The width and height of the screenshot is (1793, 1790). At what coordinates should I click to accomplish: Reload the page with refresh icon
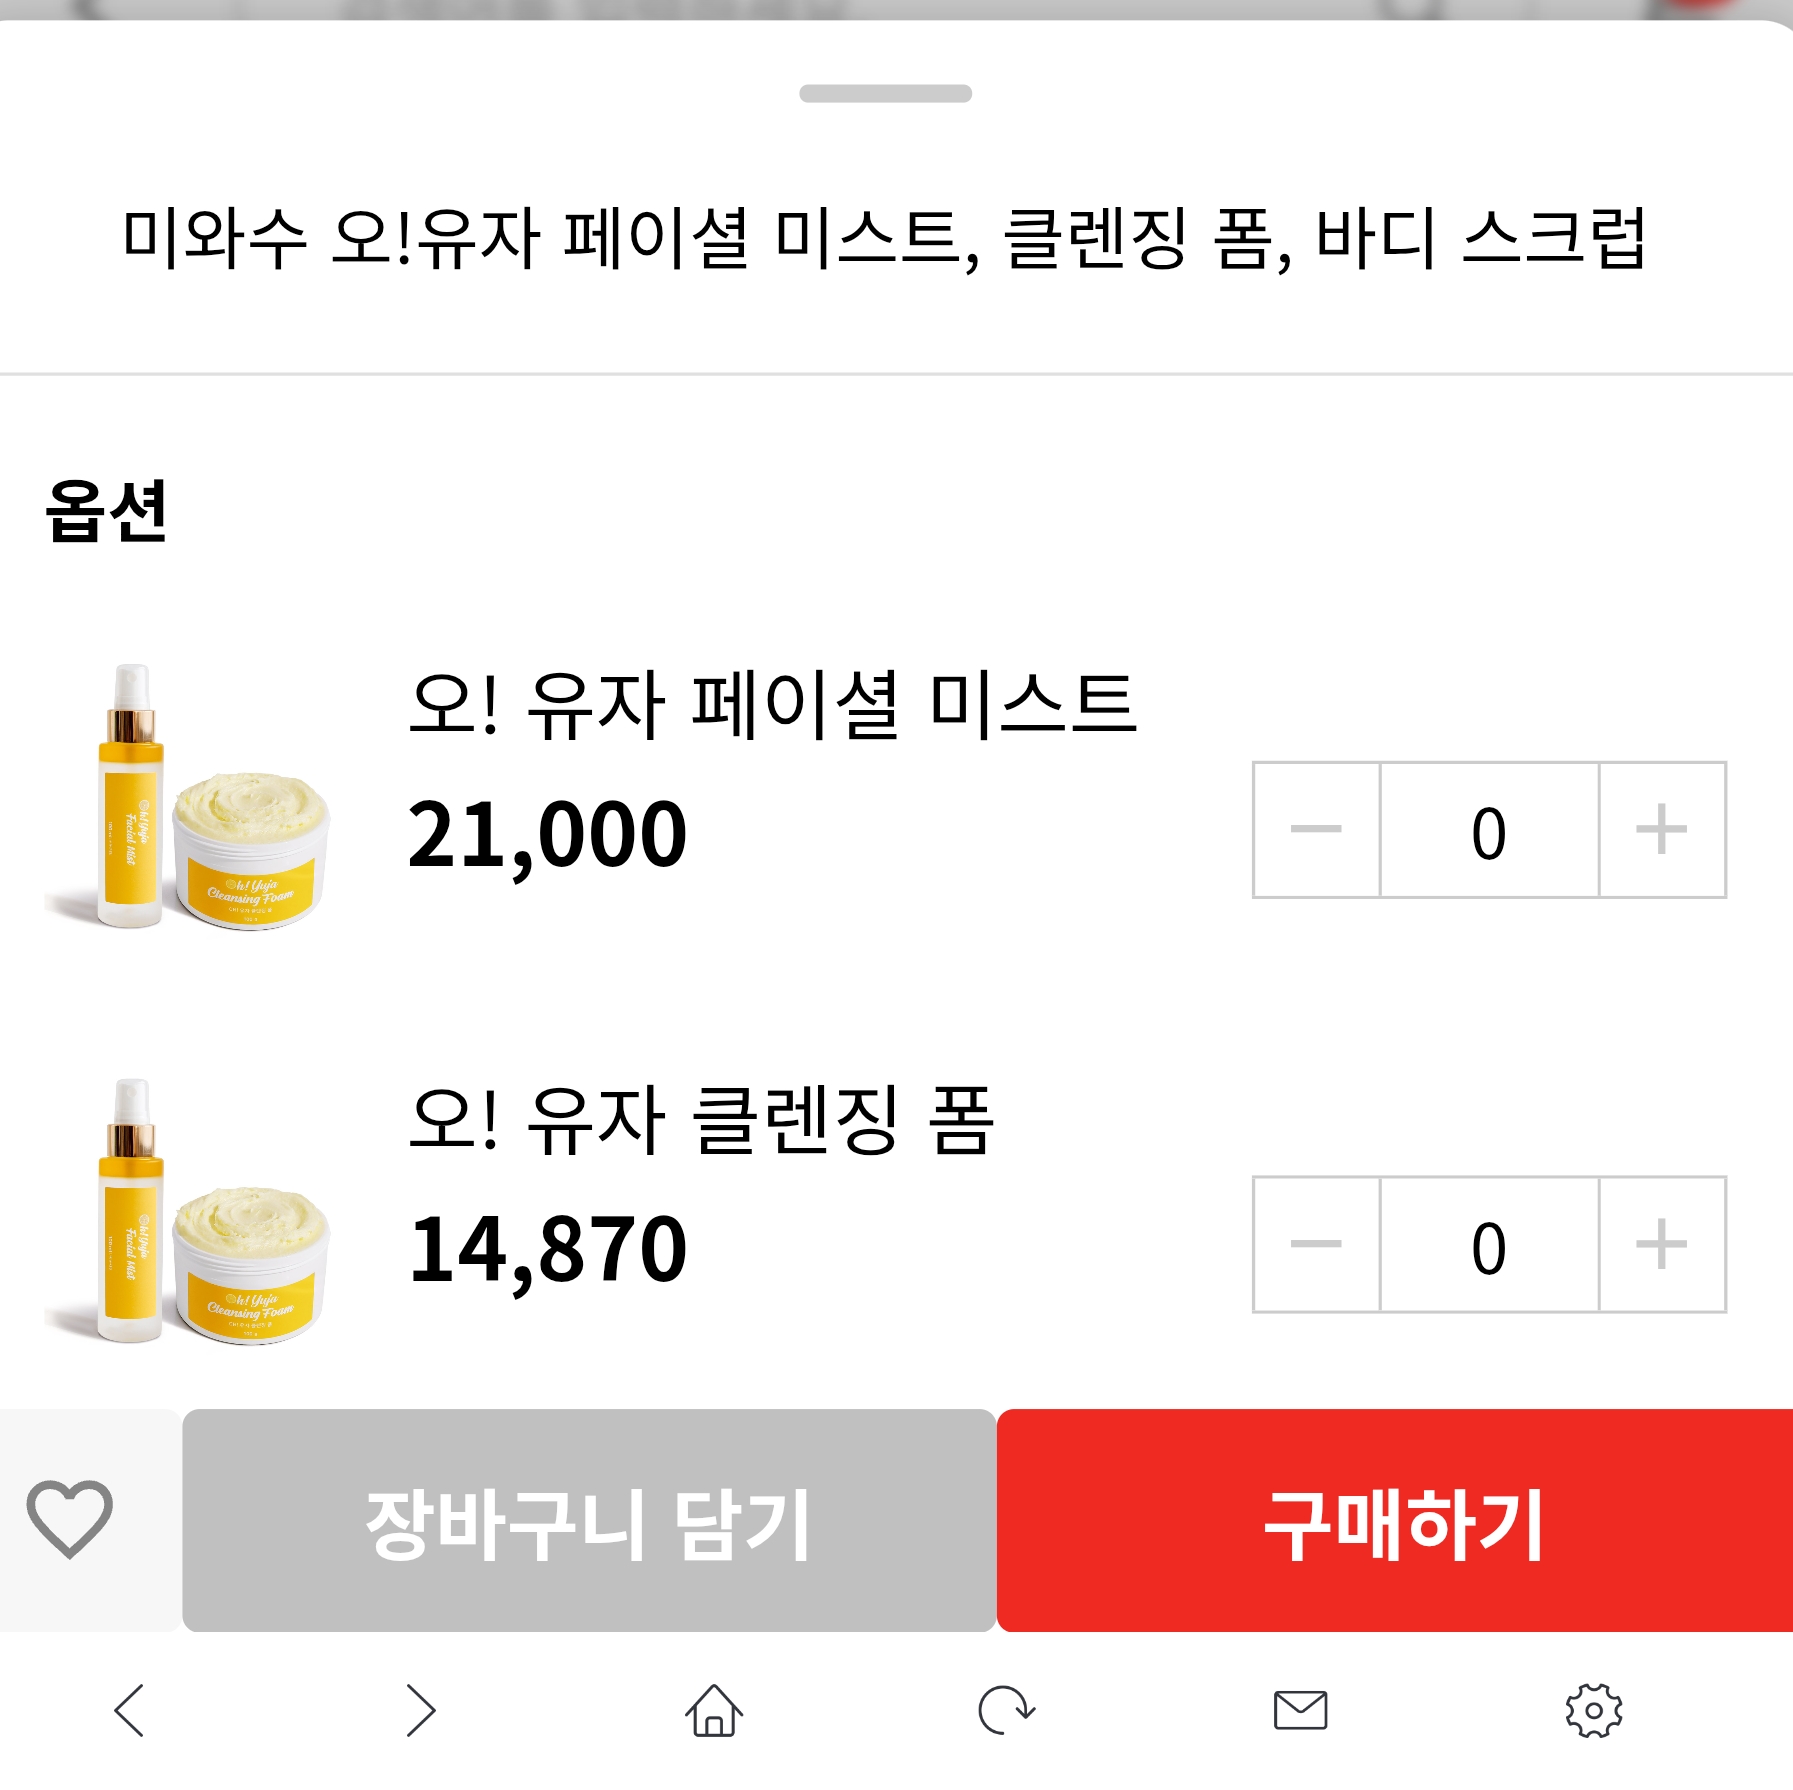(x=1005, y=1710)
